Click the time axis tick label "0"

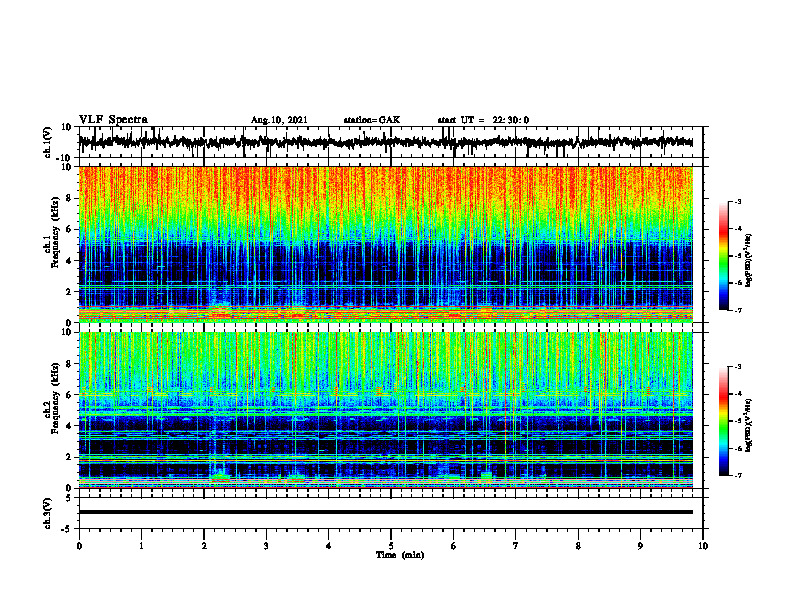click(x=79, y=546)
